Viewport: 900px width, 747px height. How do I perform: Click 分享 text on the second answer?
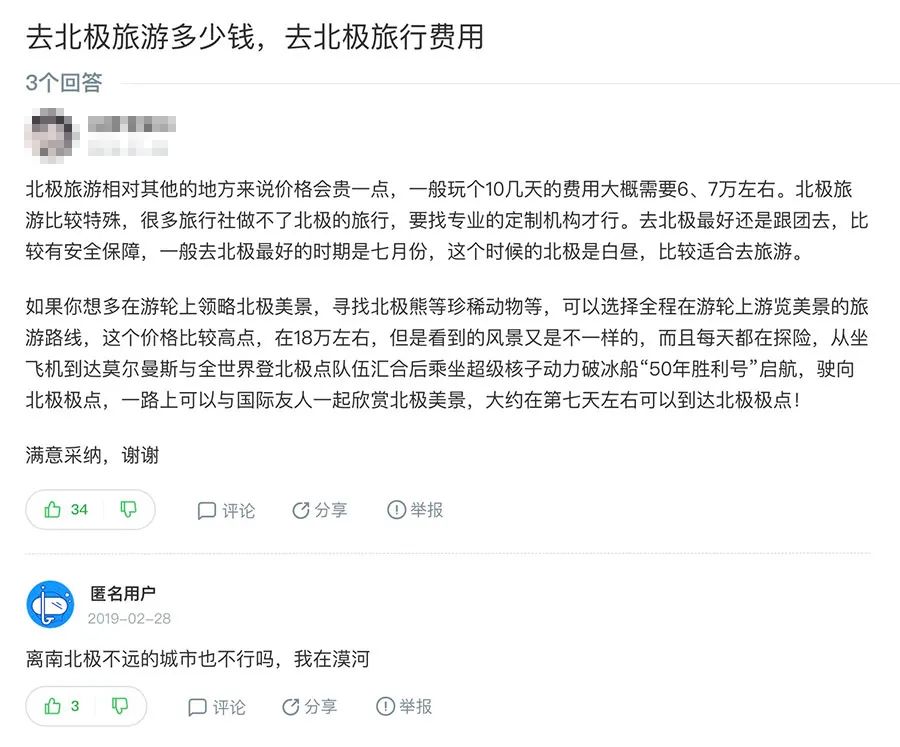320,706
